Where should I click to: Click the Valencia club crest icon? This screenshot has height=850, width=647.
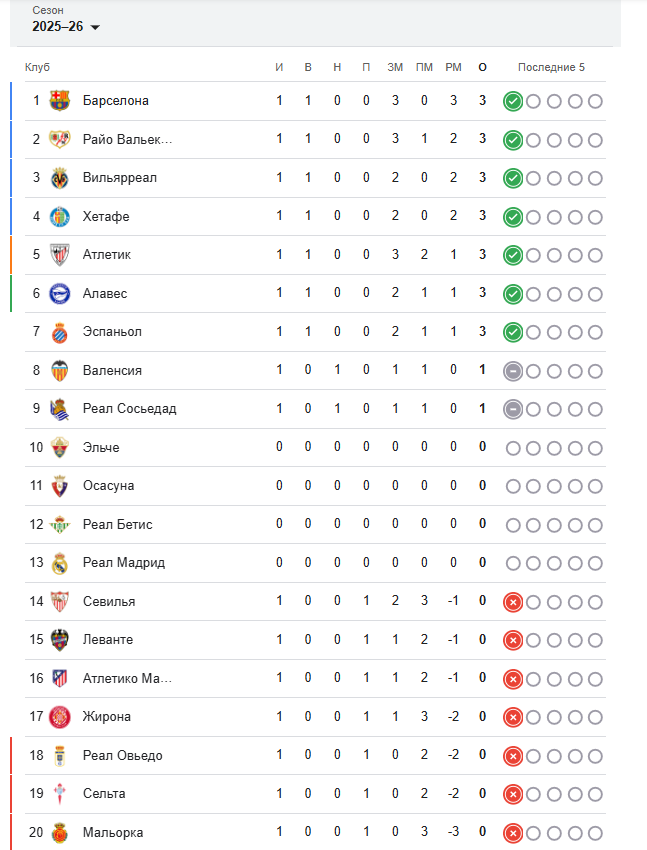click(60, 370)
